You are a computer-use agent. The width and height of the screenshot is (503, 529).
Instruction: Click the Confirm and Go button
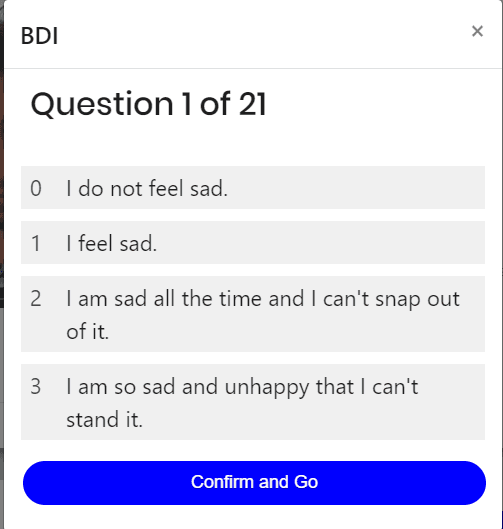click(x=254, y=483)
